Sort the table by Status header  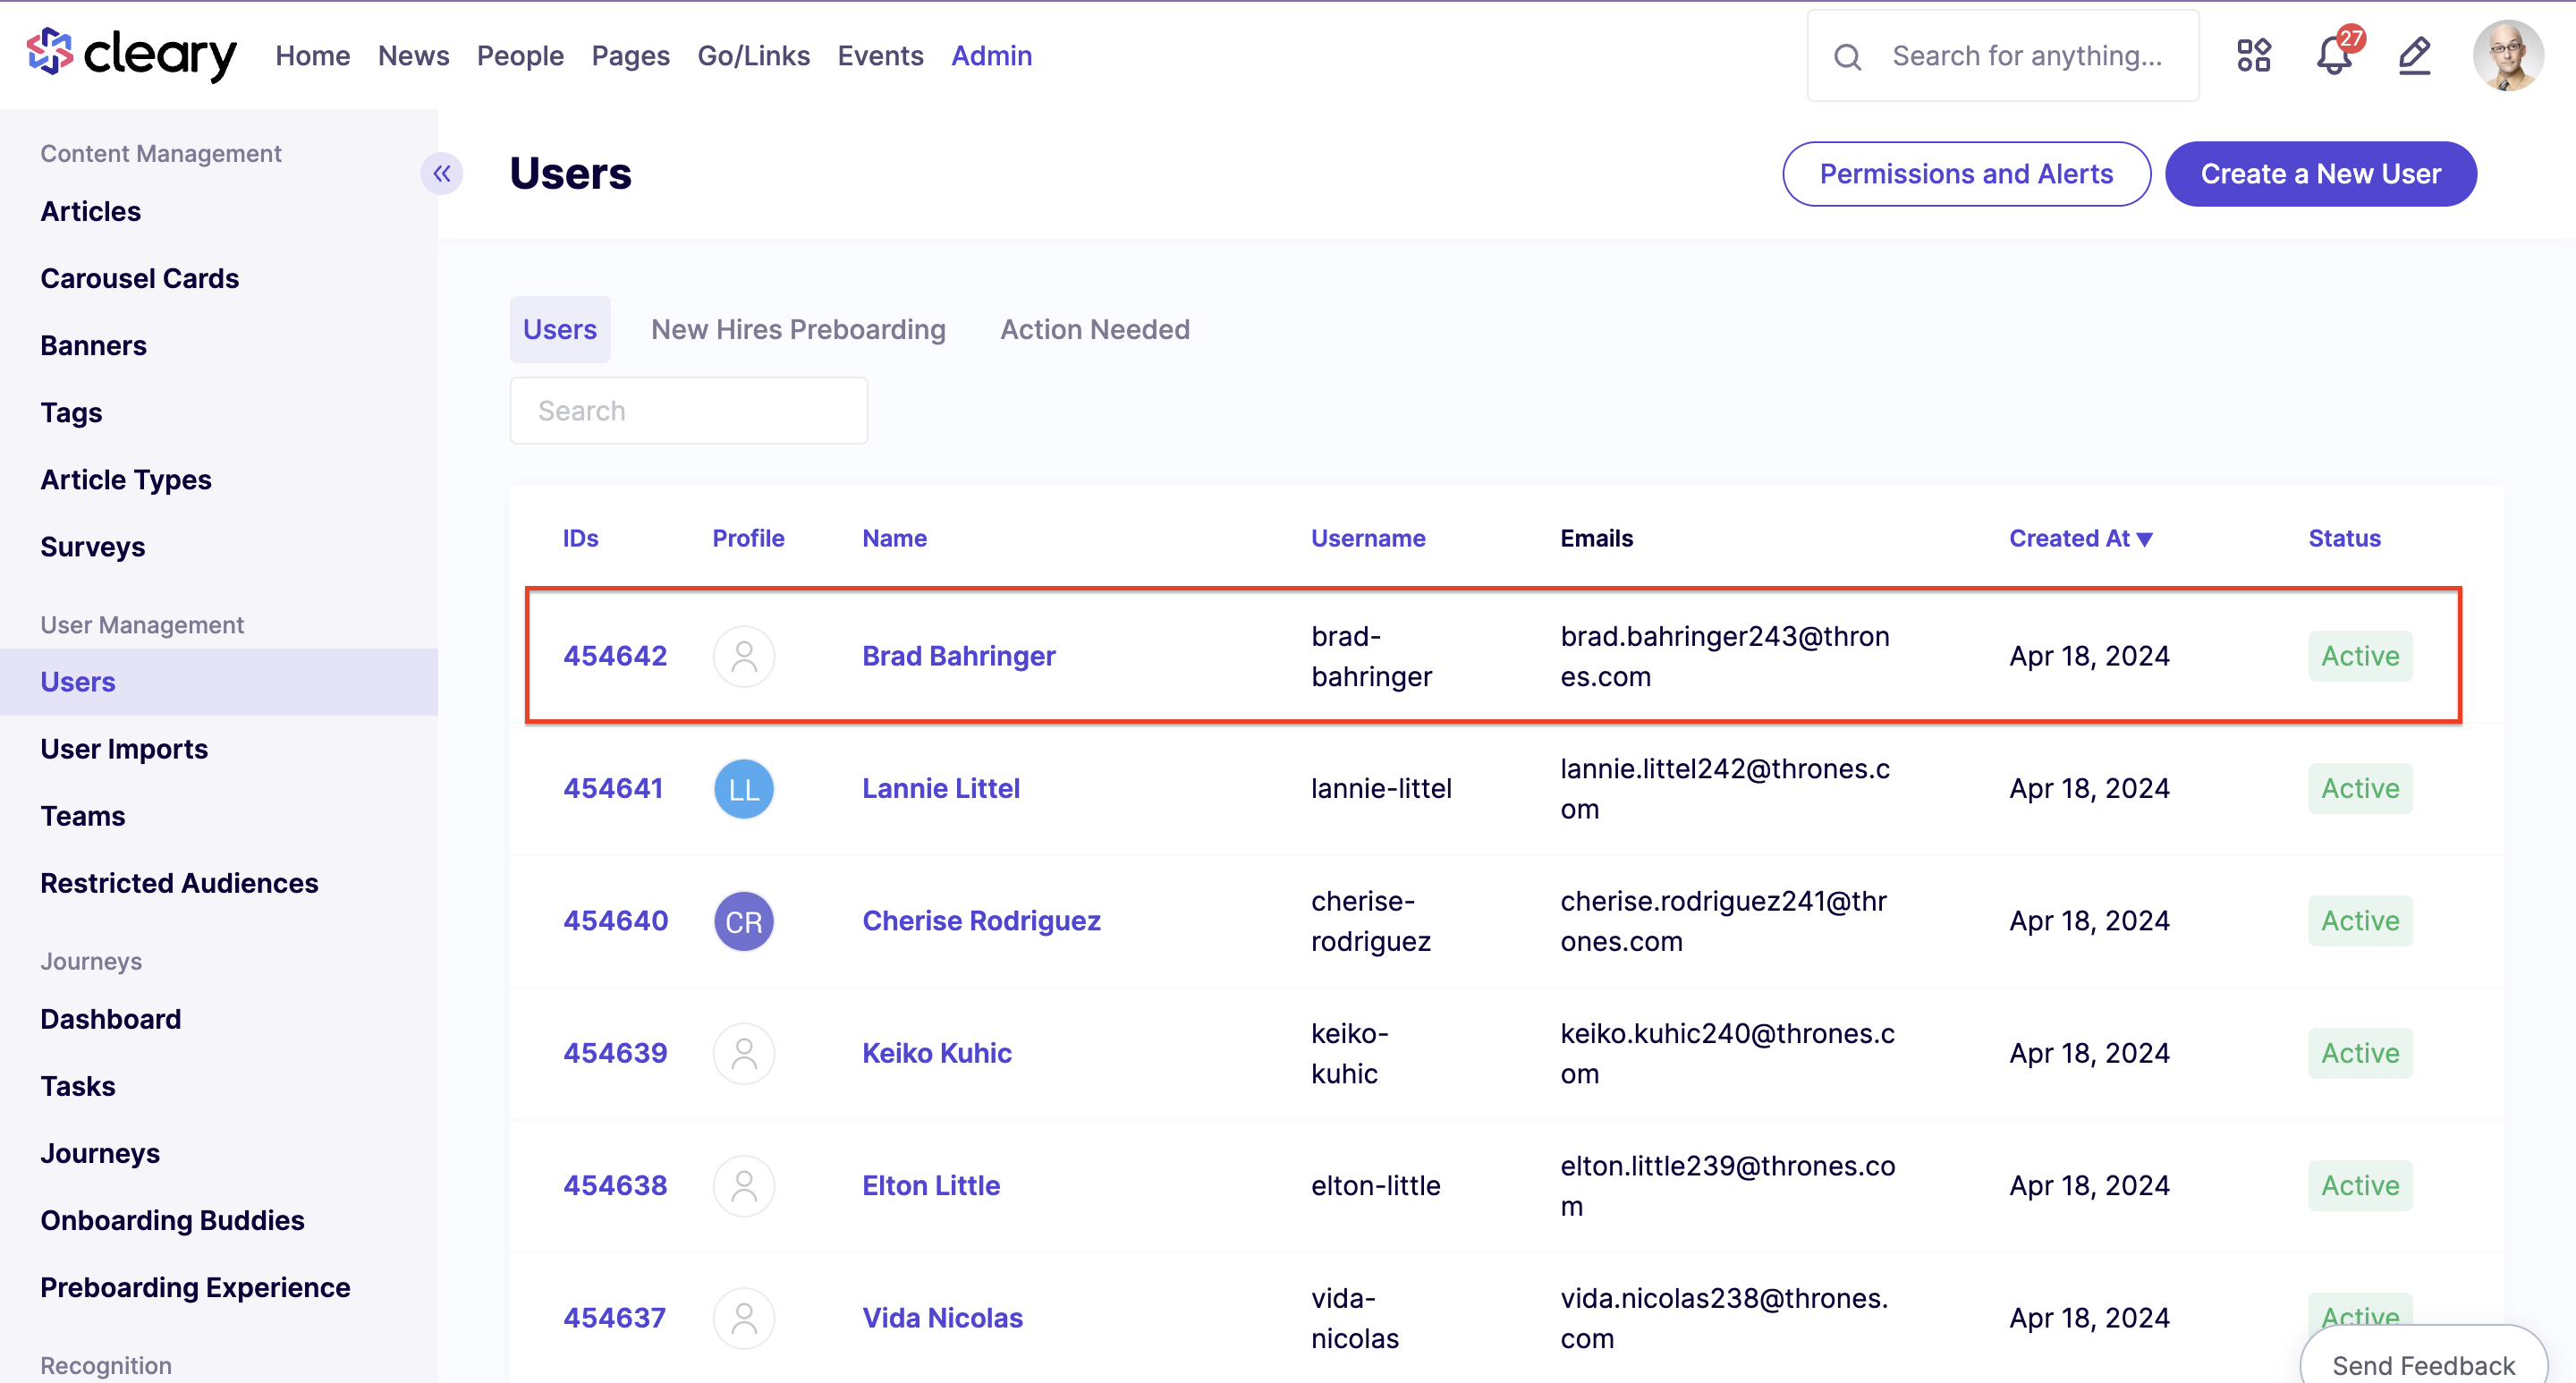[2345, 538]
